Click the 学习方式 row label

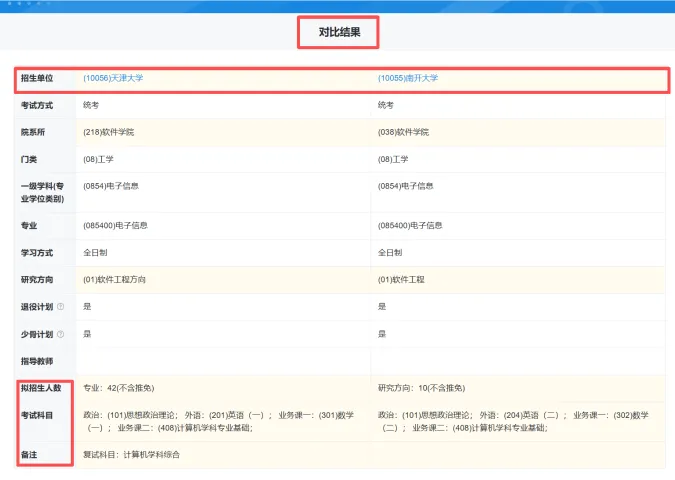tap(37, 253)
